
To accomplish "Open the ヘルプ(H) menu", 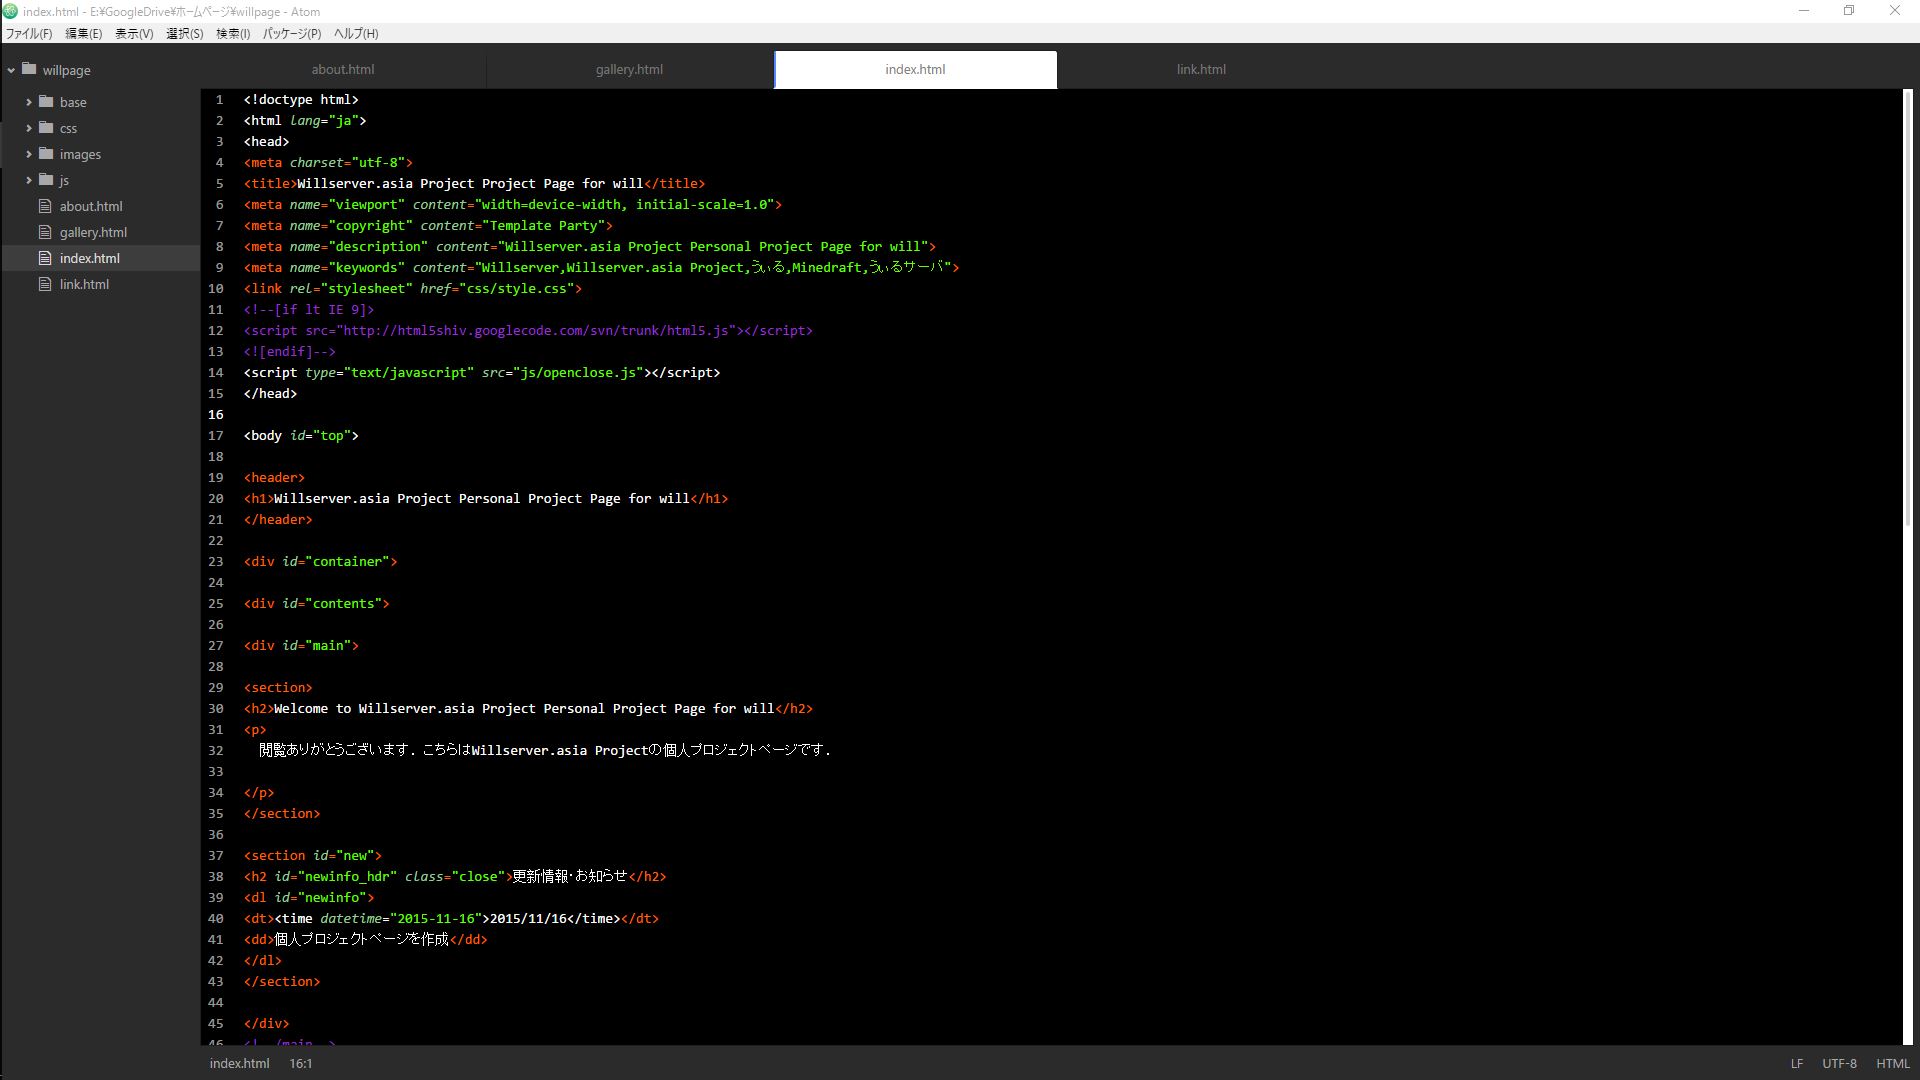I will (x=356, y=34).
